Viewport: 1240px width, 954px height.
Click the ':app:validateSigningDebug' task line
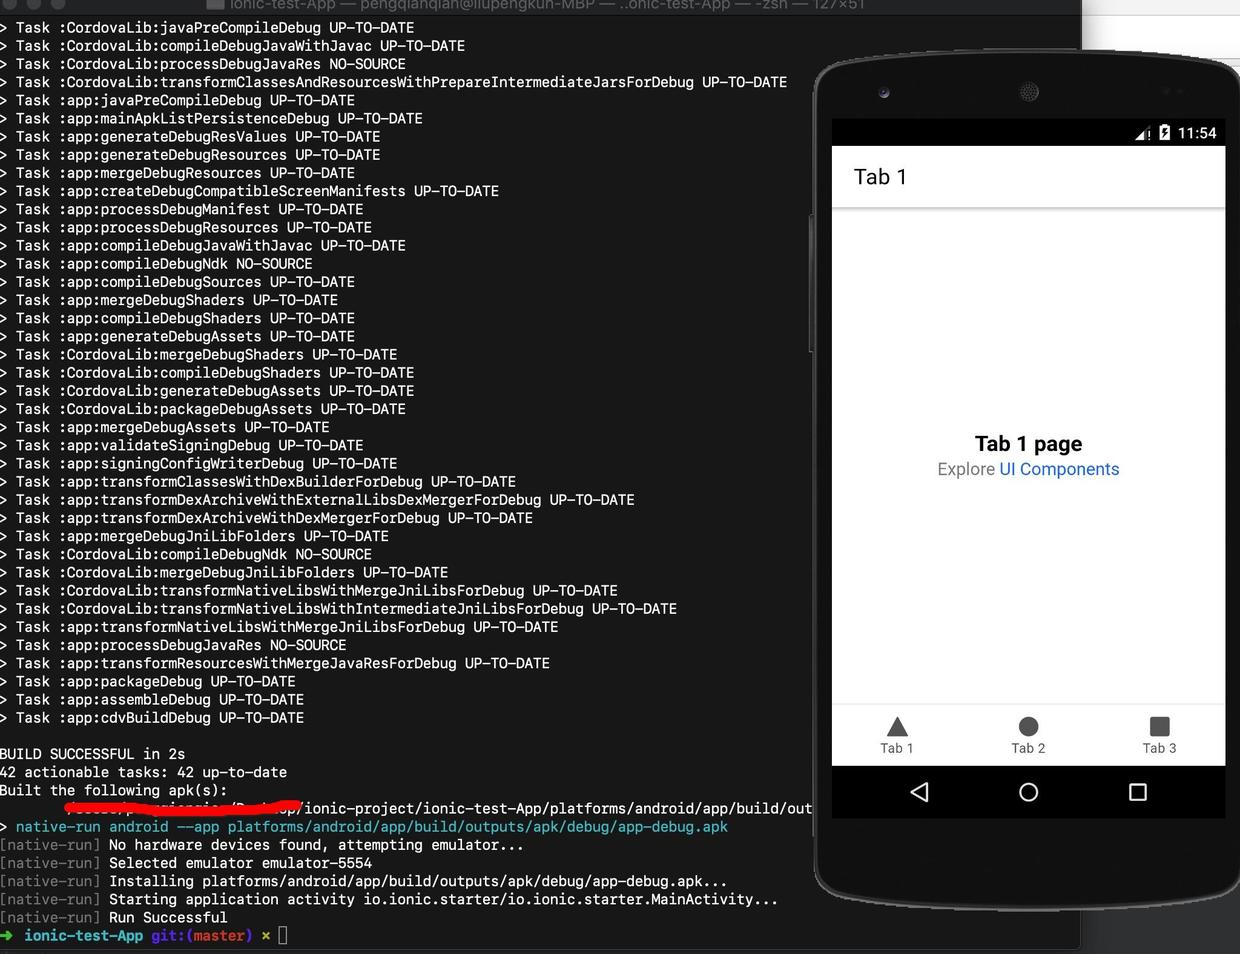(182, 445)
